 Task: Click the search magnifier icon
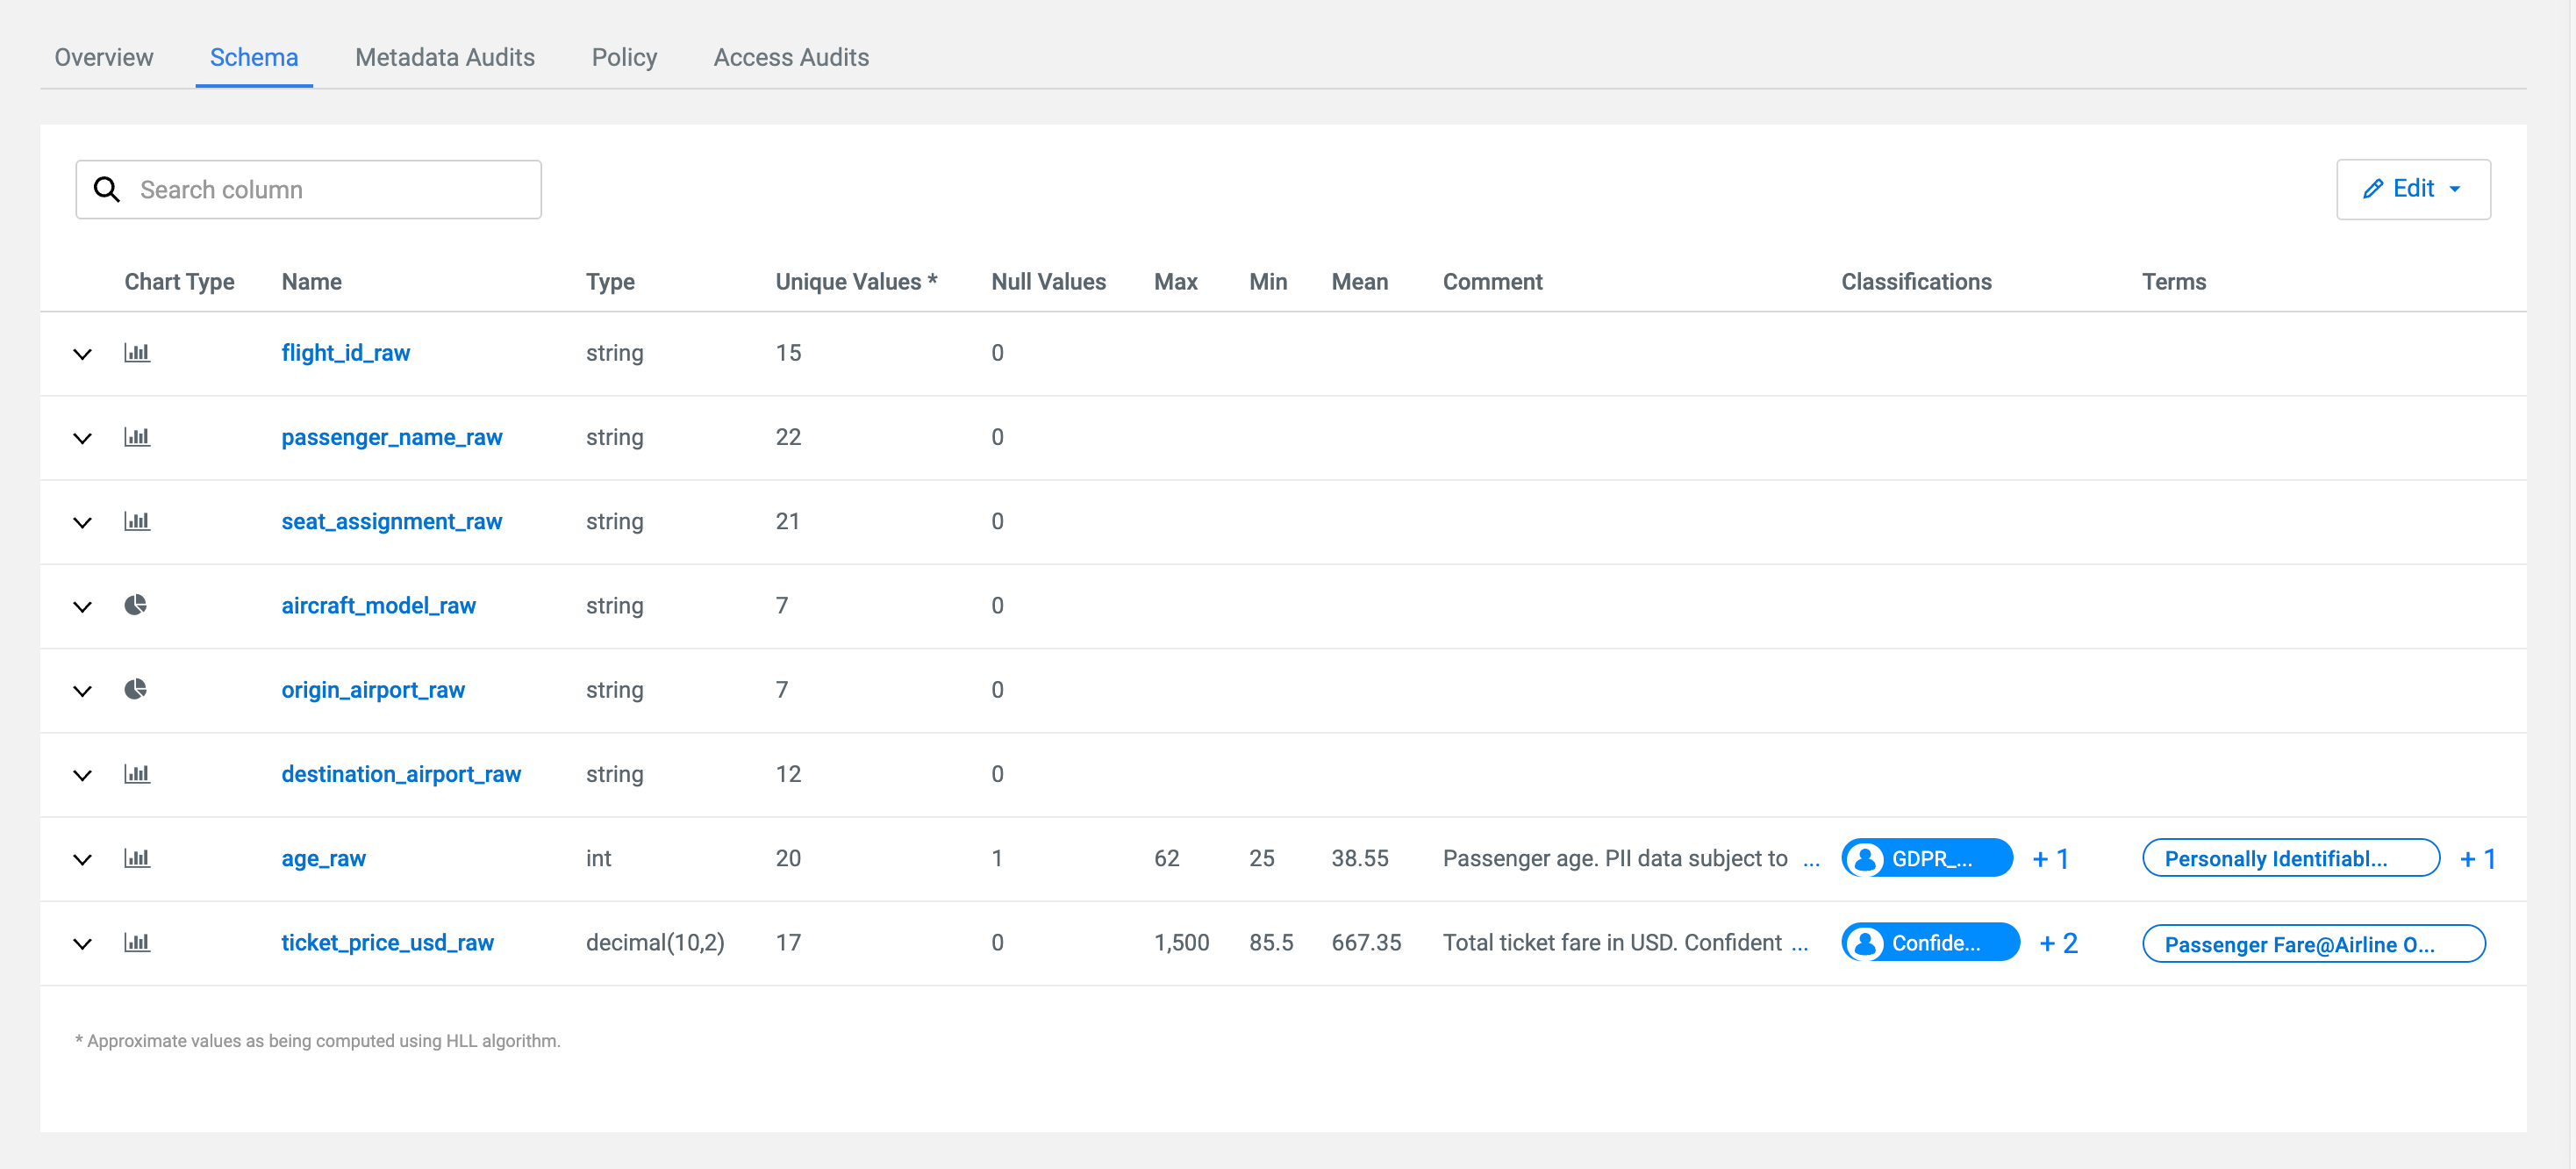tap(107, 190)
